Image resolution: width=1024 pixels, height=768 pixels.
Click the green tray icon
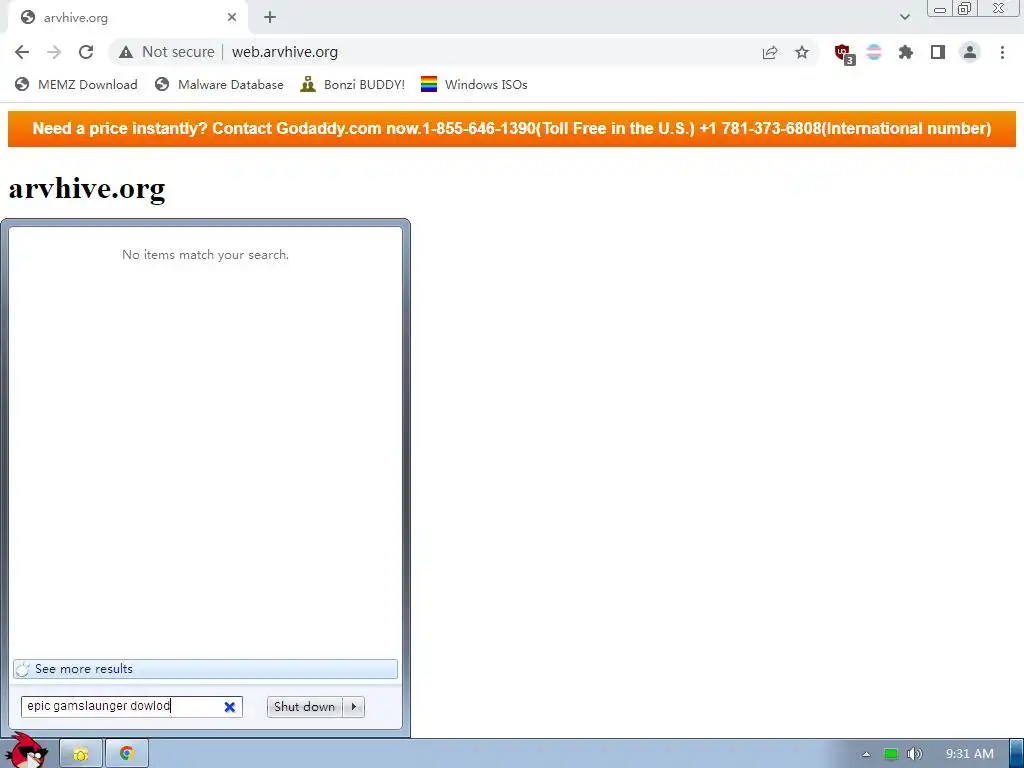(890, 754)
